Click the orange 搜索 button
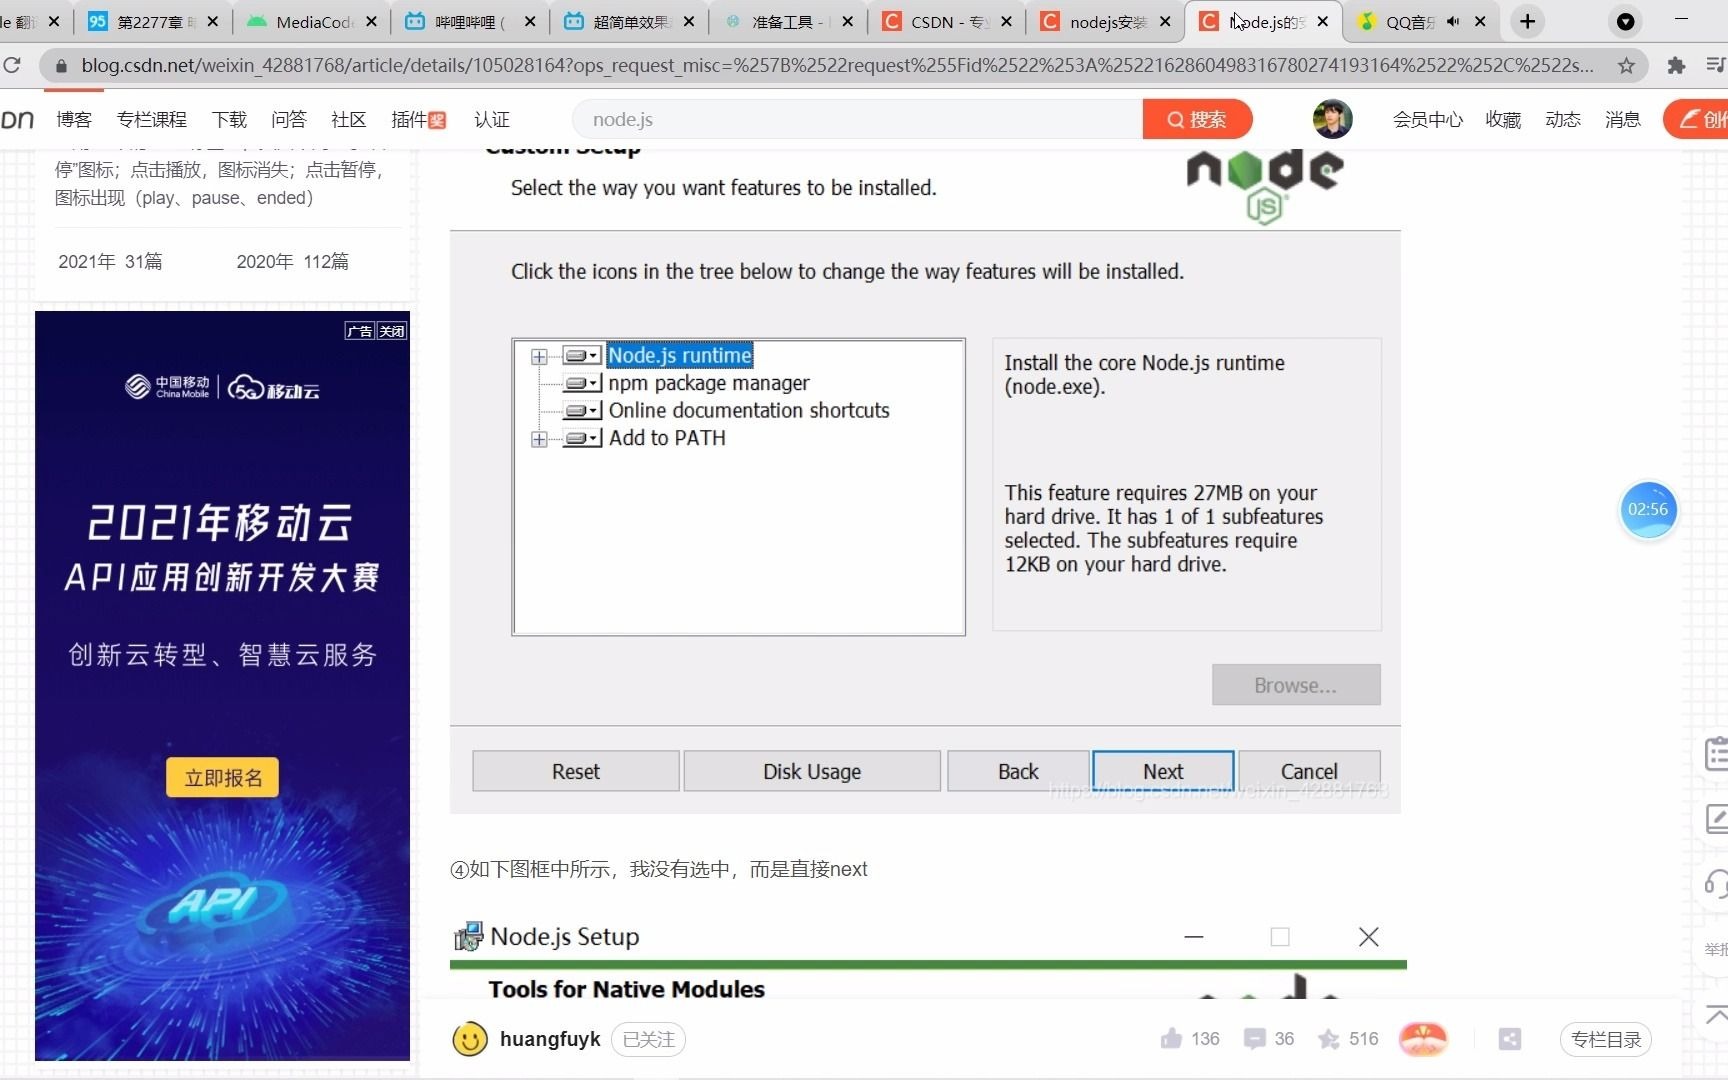1728x1080 pixels. click(1197, 119)
